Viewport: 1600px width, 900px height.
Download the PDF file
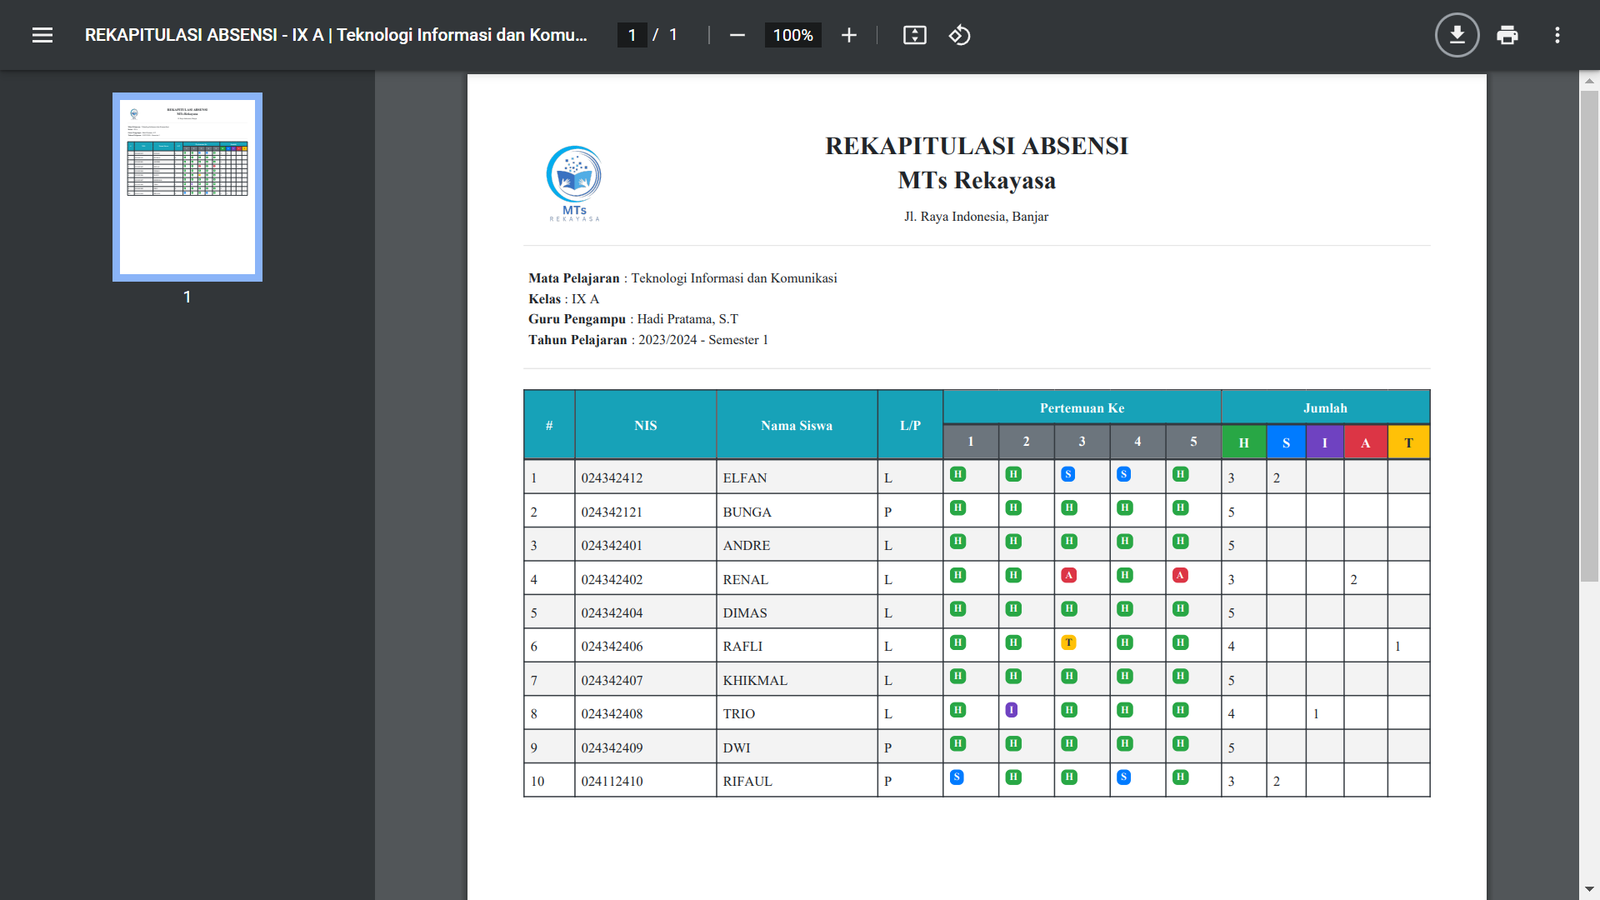(x=1457, y=35)
